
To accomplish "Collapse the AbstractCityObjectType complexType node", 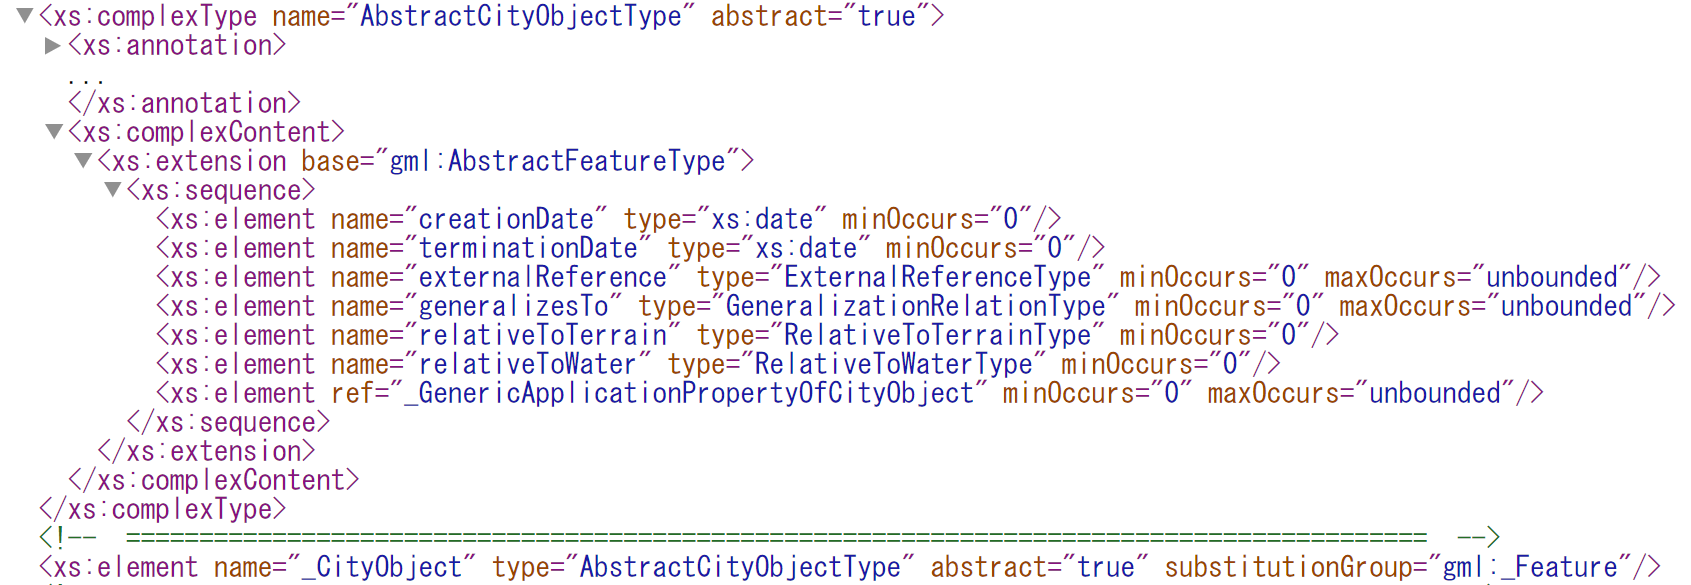I will (x=25, y=16).
